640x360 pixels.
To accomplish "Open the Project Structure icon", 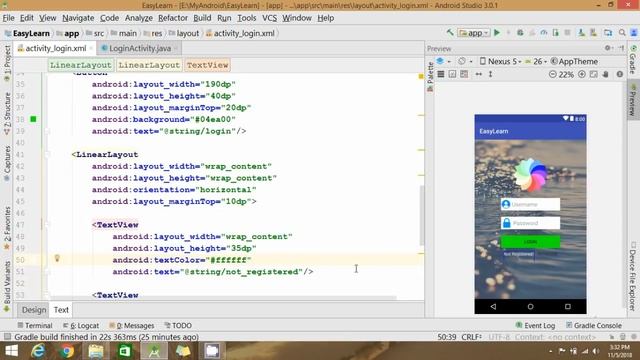I will [608, 33].
